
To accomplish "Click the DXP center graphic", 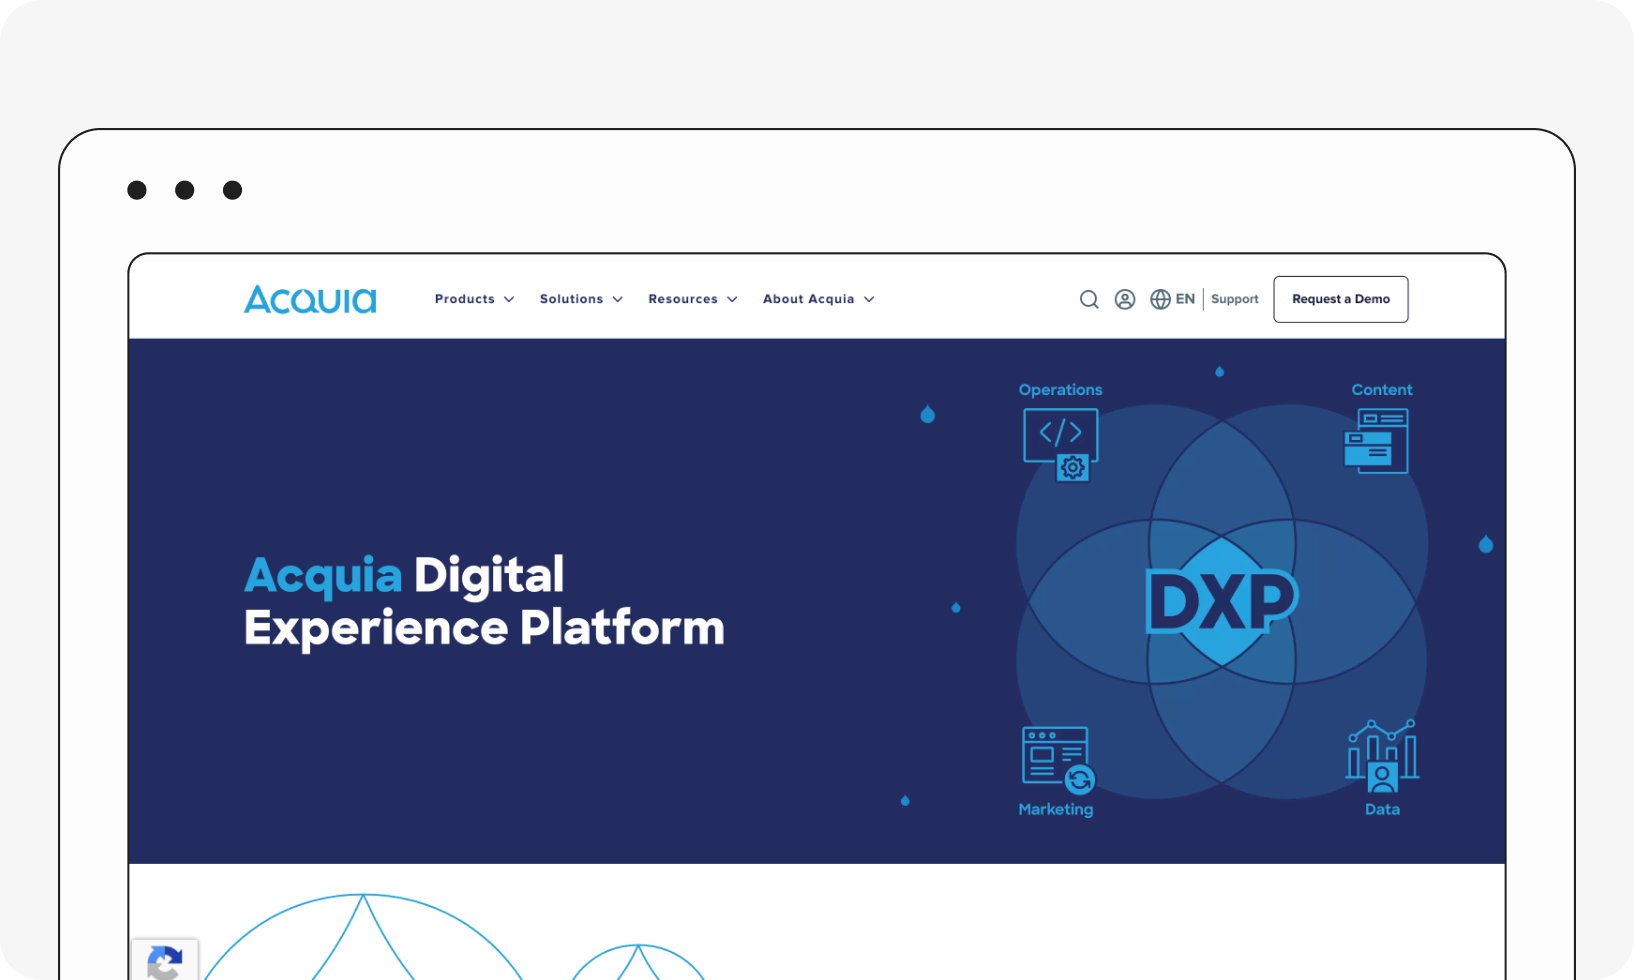I will (1222, 602).
